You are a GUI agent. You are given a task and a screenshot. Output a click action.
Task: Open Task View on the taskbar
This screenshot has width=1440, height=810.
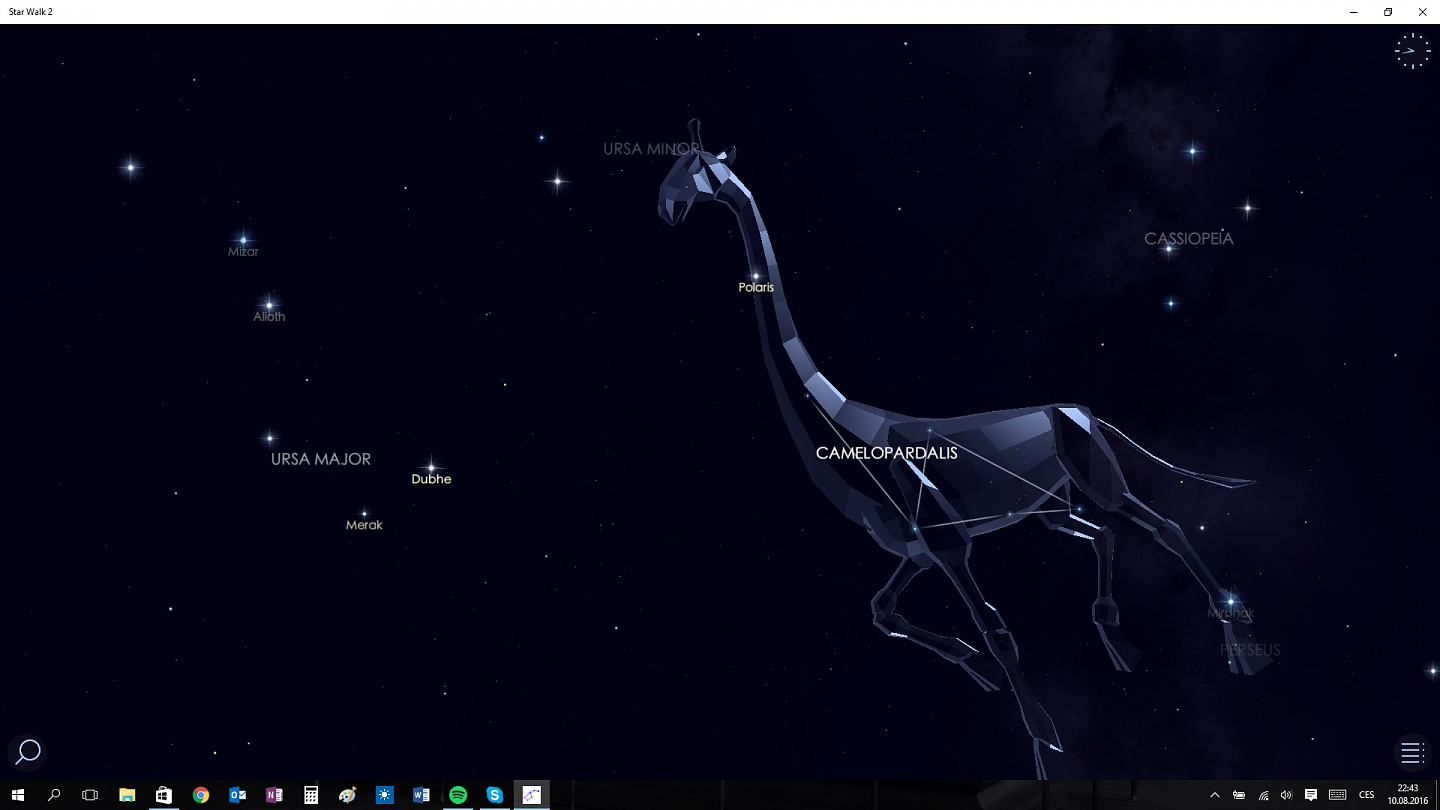point(90,795)
